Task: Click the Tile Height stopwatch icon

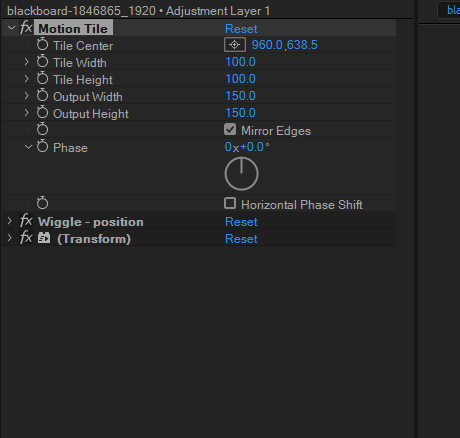Action: tap(42, 78)
